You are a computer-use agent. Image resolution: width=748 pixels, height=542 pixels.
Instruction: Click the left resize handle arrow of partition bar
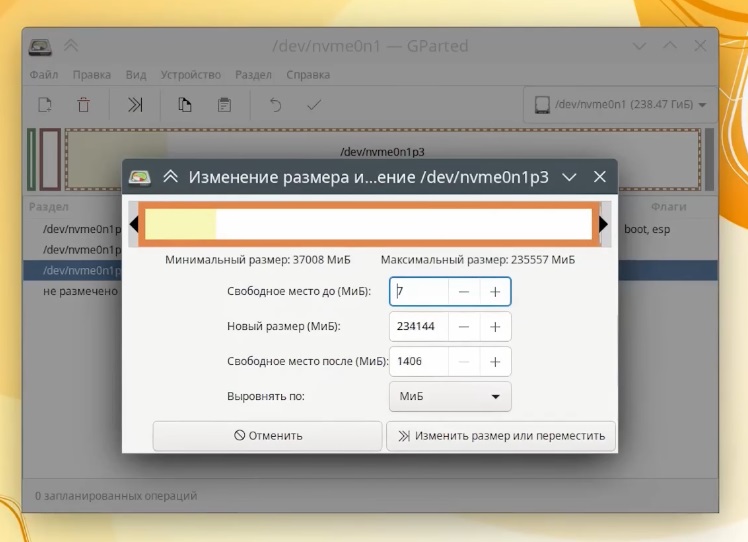point(134,224)
